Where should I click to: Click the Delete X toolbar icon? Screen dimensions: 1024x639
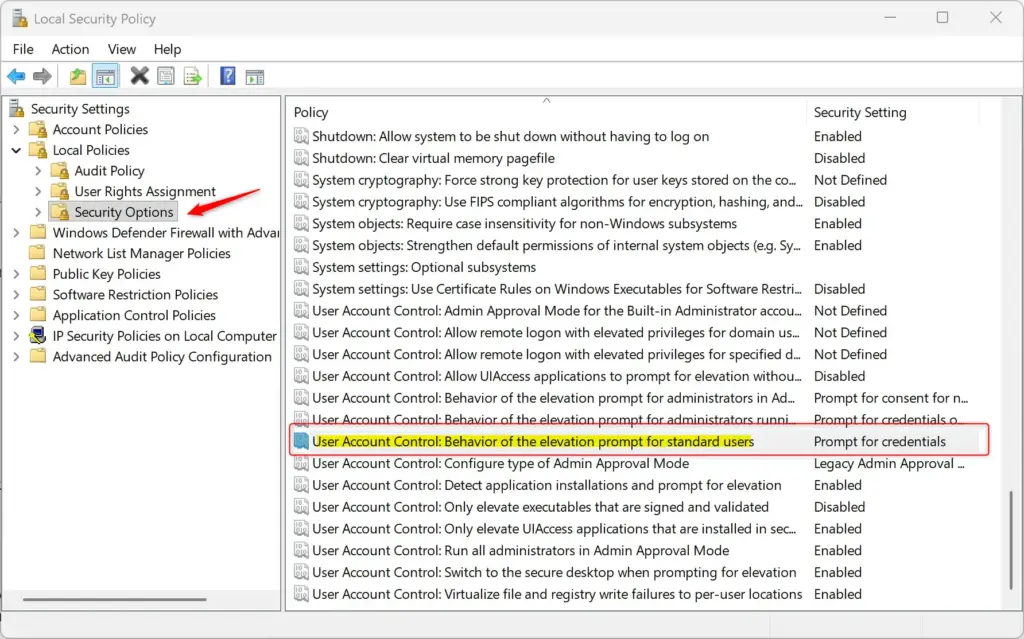tap(139, 76)
